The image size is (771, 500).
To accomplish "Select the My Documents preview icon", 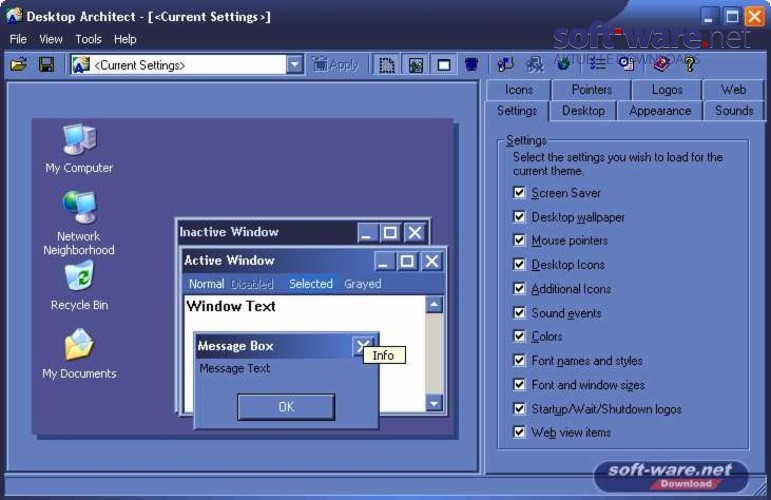I will coord(79,354).
